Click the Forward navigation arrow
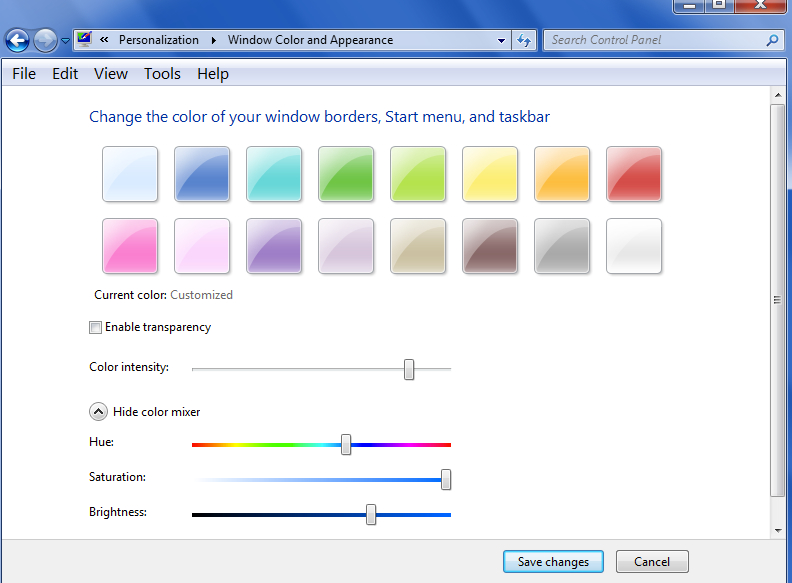 pos(45,40)
